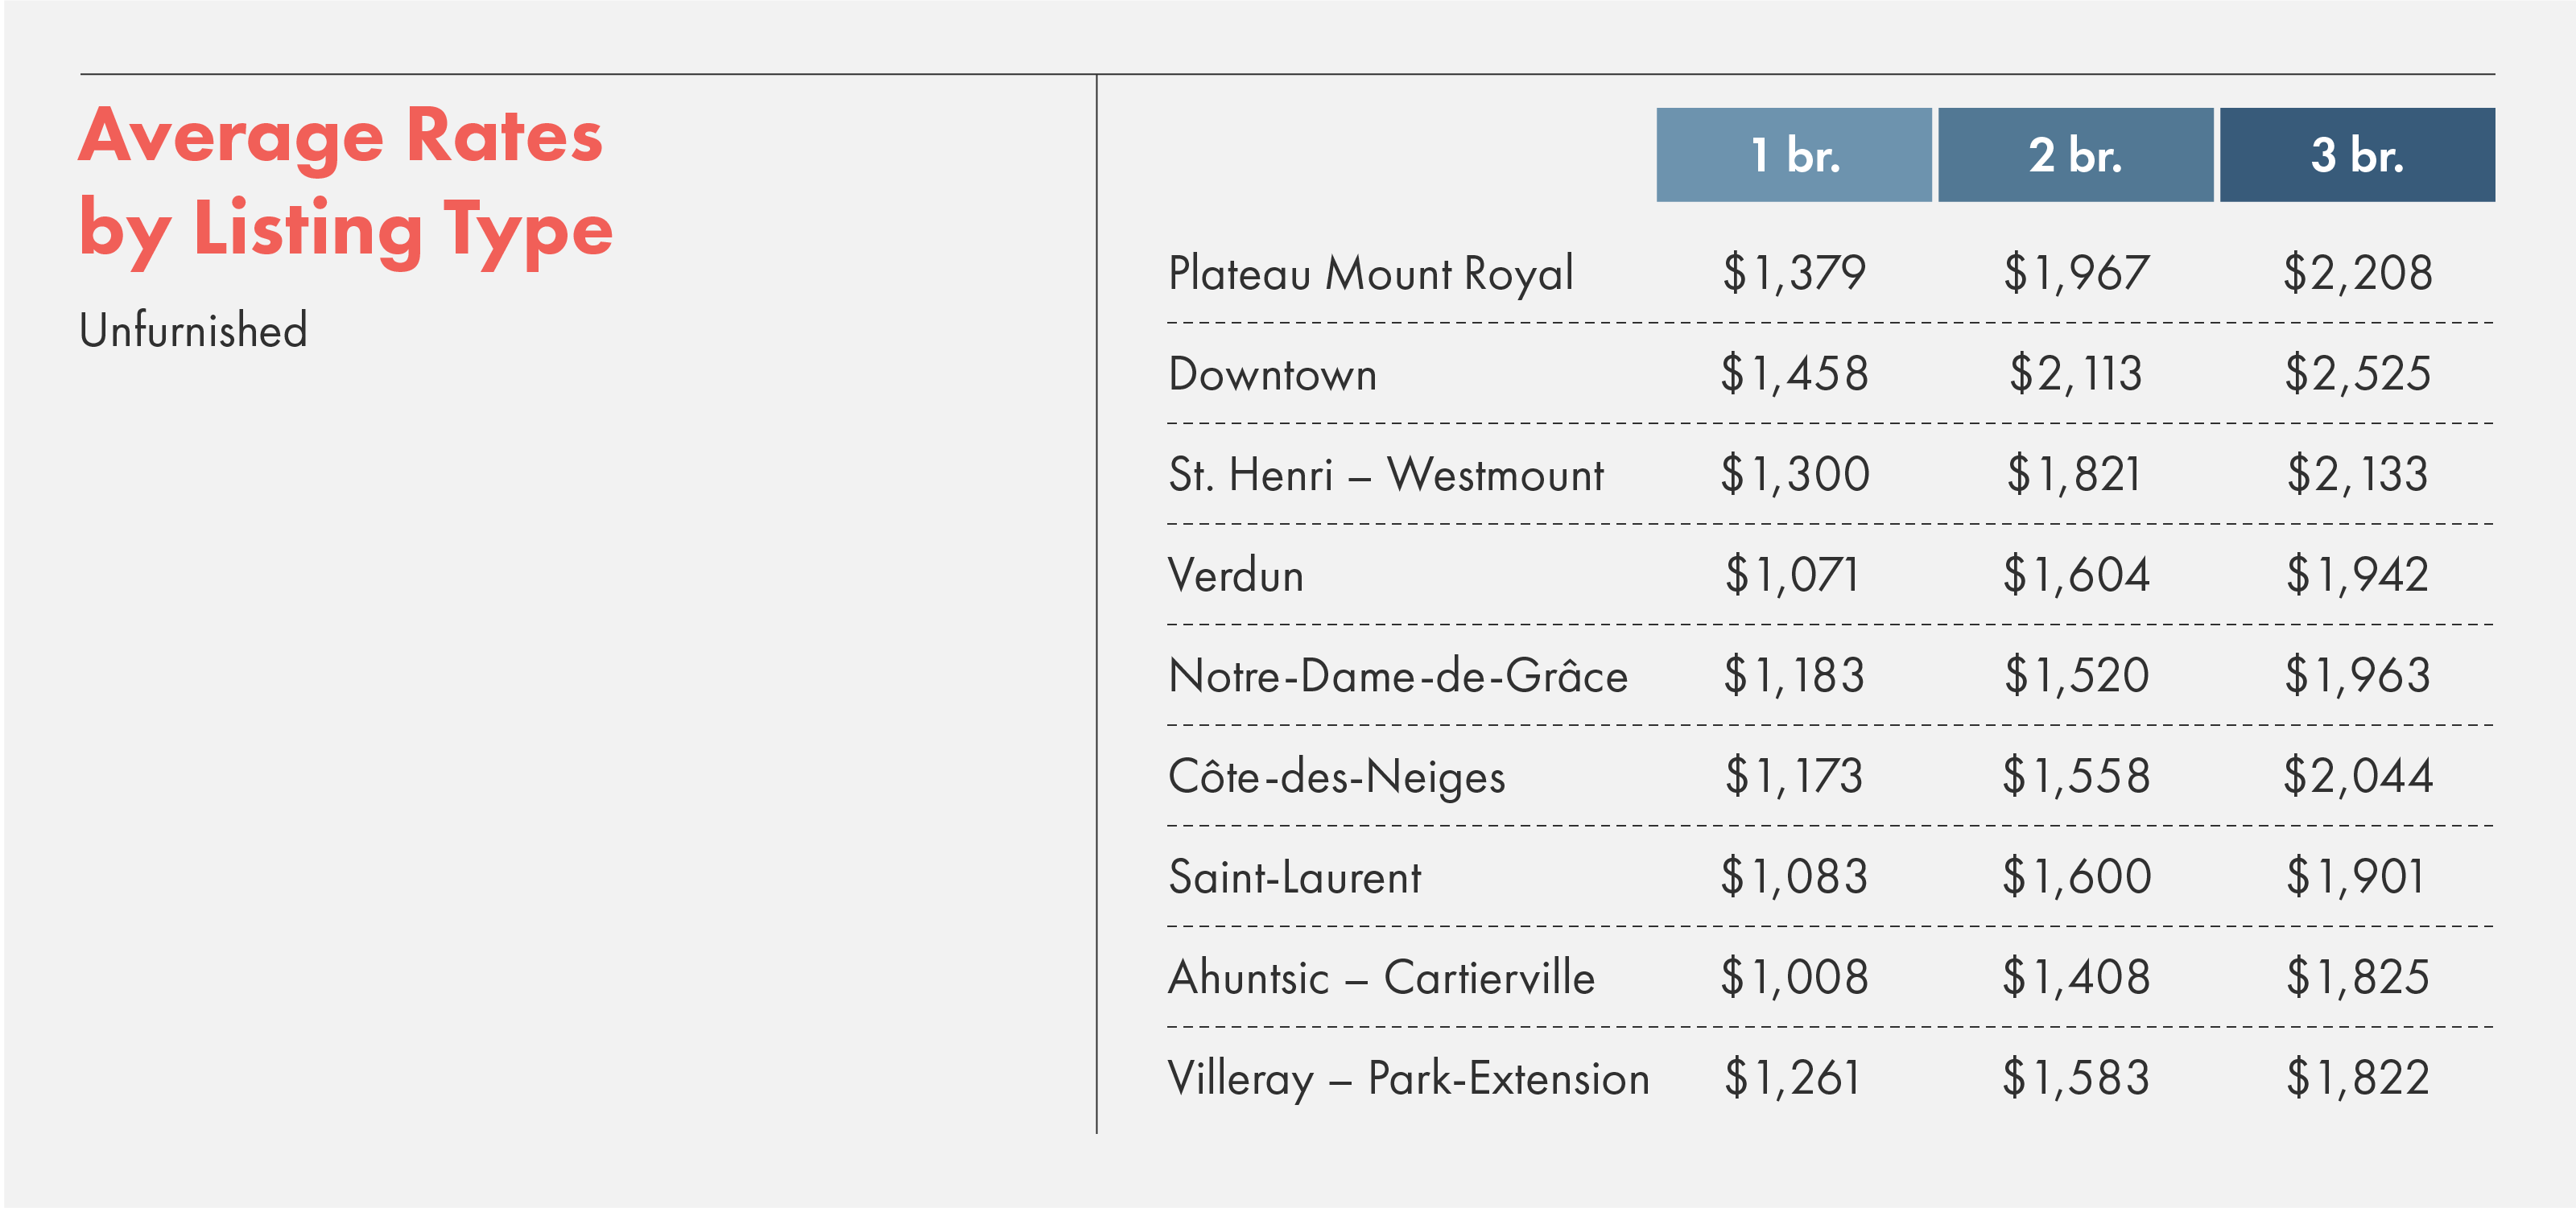Click the Average Rates by Listing Type title
The height and width of the screenshot is (1208, 2576).
(x=345, y=184)
